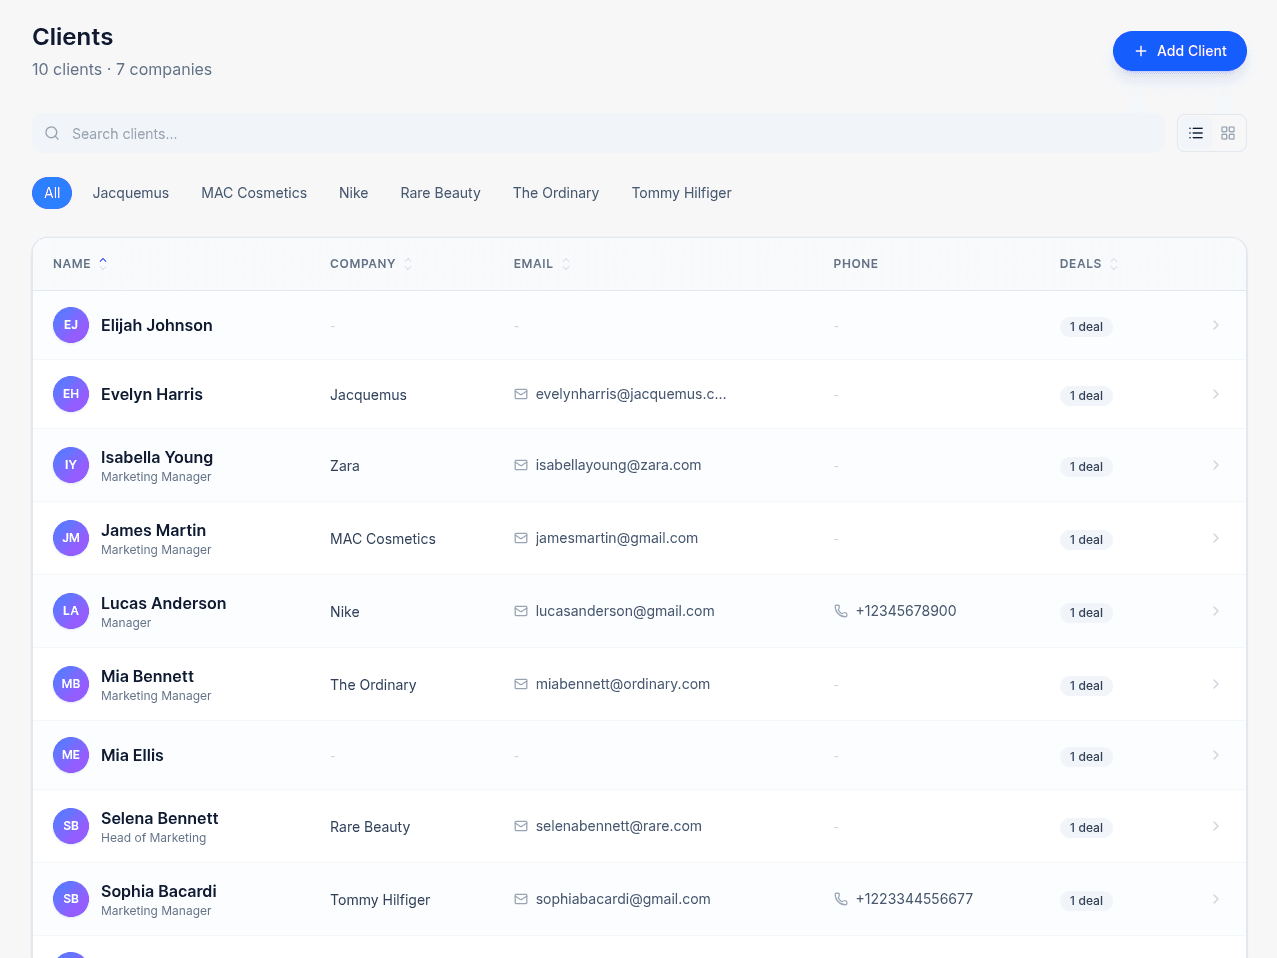Click the phone icon next to +12345678900

click(841, 611)
